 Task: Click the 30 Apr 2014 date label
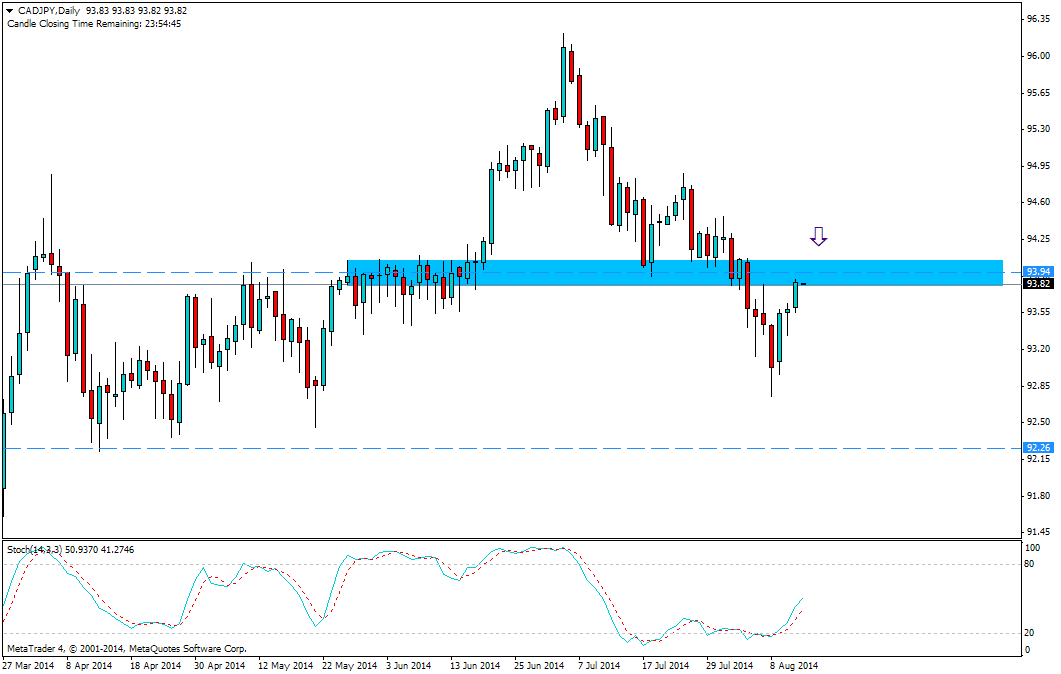(220, 665)
